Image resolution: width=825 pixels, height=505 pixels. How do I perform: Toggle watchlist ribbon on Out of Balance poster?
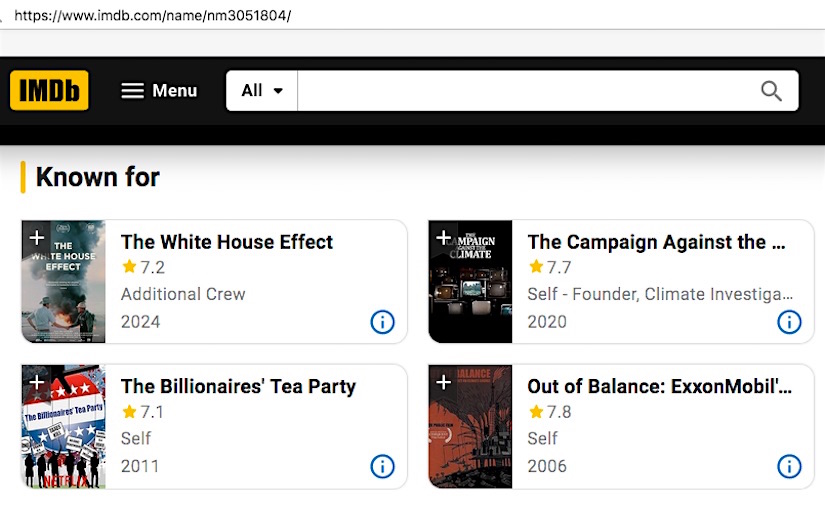(x=443, y=382)
